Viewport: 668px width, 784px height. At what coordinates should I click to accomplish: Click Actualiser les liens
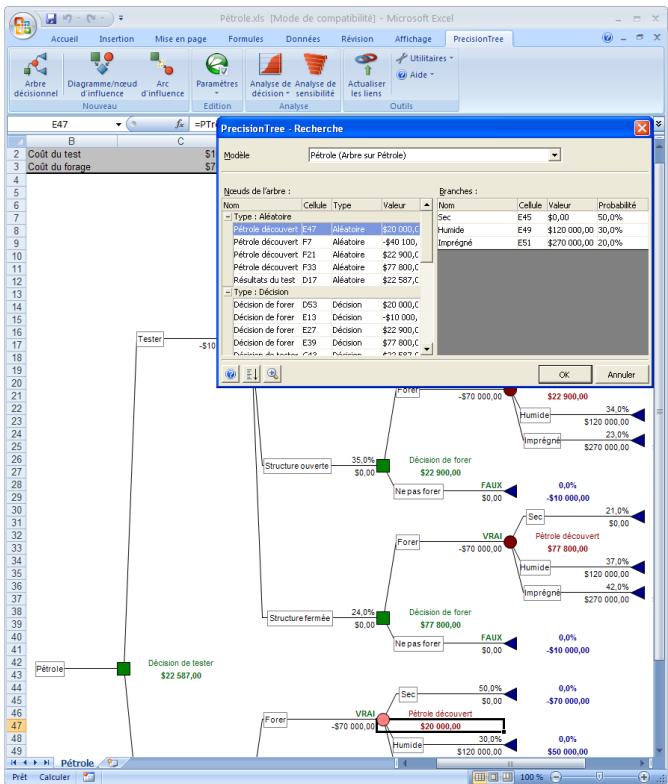(x=366, y=74)
